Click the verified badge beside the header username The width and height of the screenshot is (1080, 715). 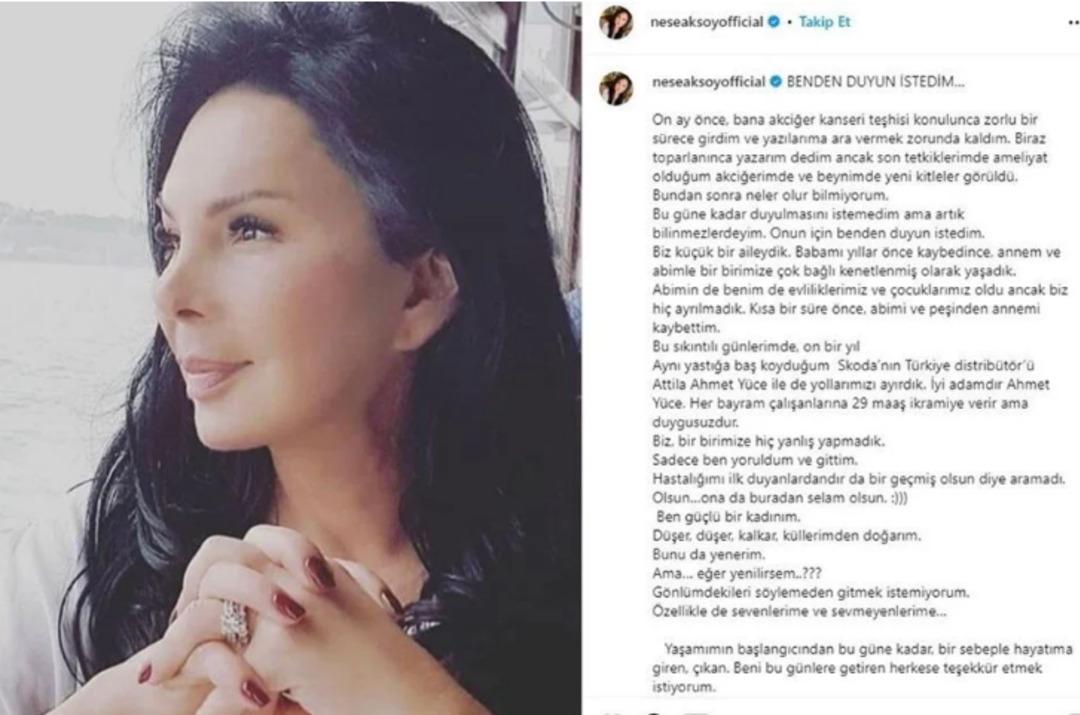(773, 22)
